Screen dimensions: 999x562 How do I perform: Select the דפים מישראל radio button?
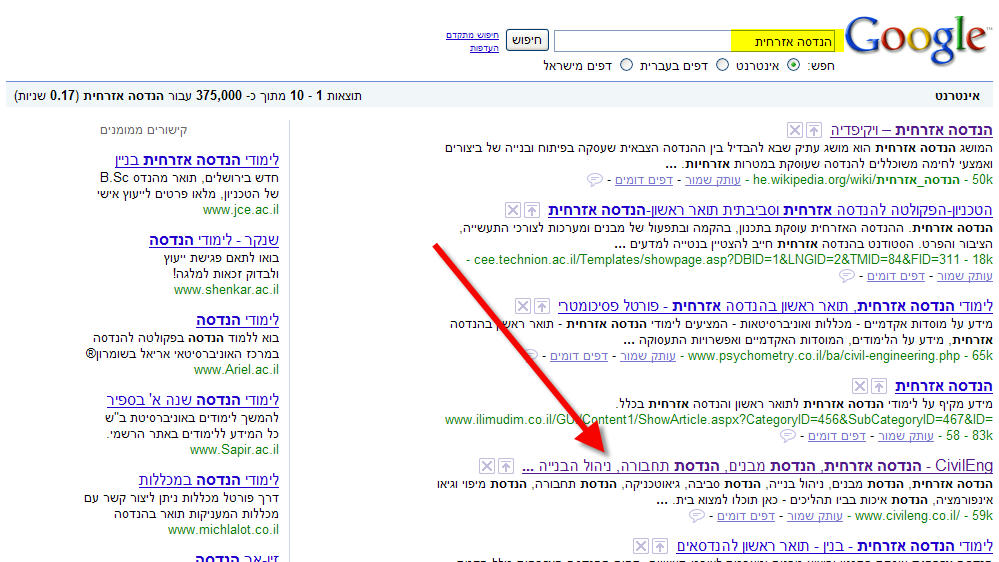tap(627, 65)
